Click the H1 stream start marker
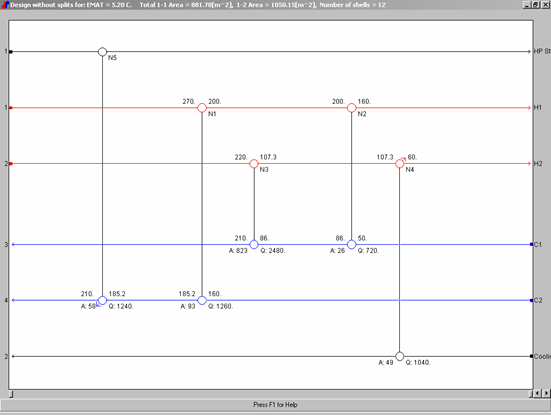This screenshot has height=415, width=551. 11,108
